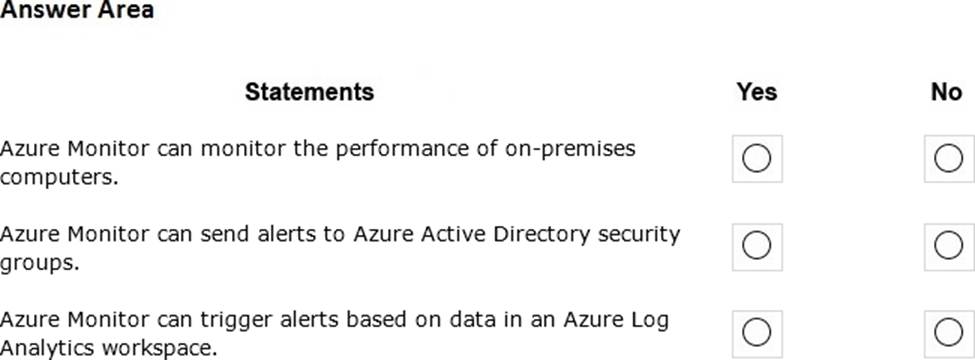Click the No column header
975x360 pixels.
click(x=946, y=92)
